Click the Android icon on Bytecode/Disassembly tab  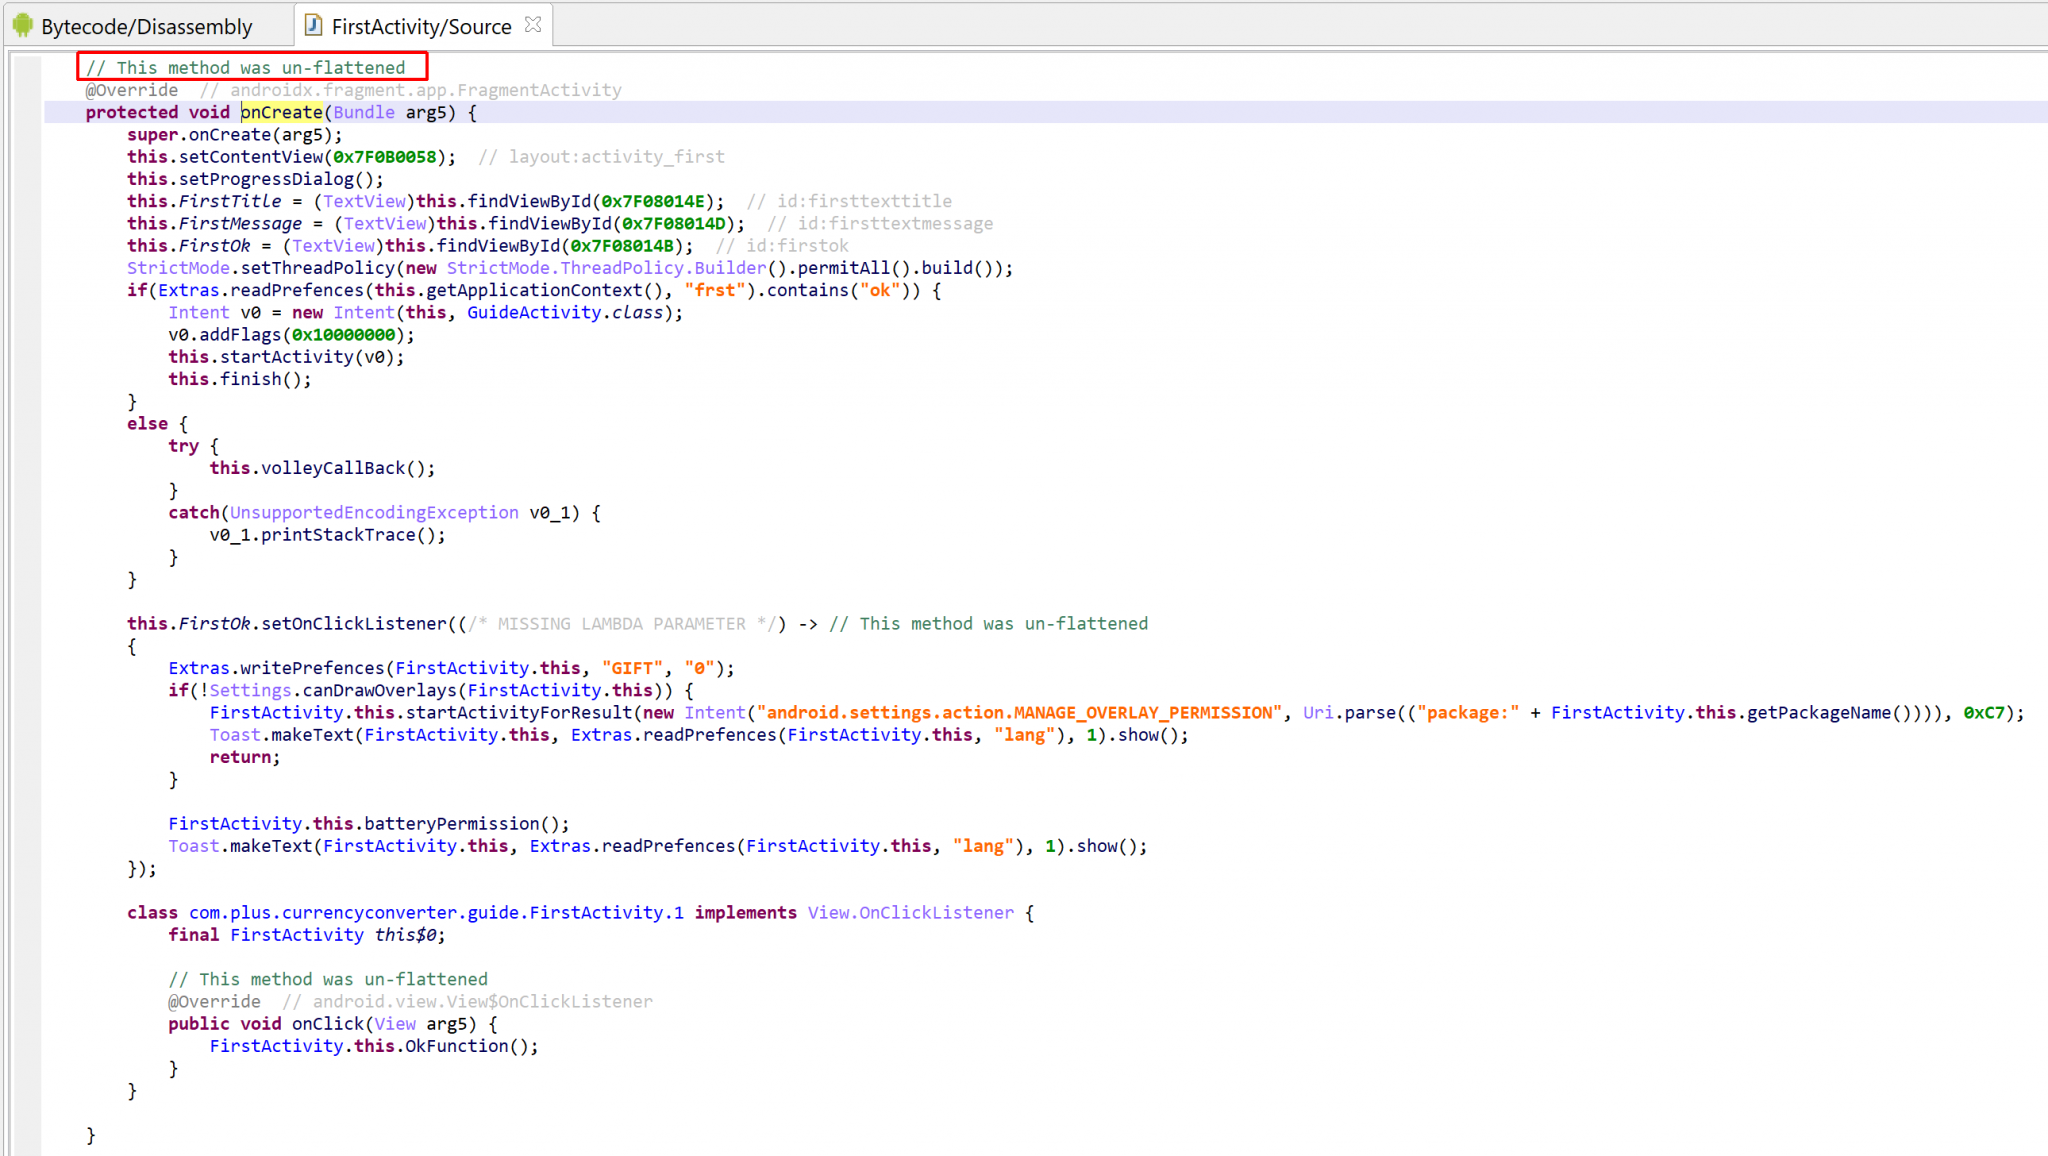[x=20, y=25]
